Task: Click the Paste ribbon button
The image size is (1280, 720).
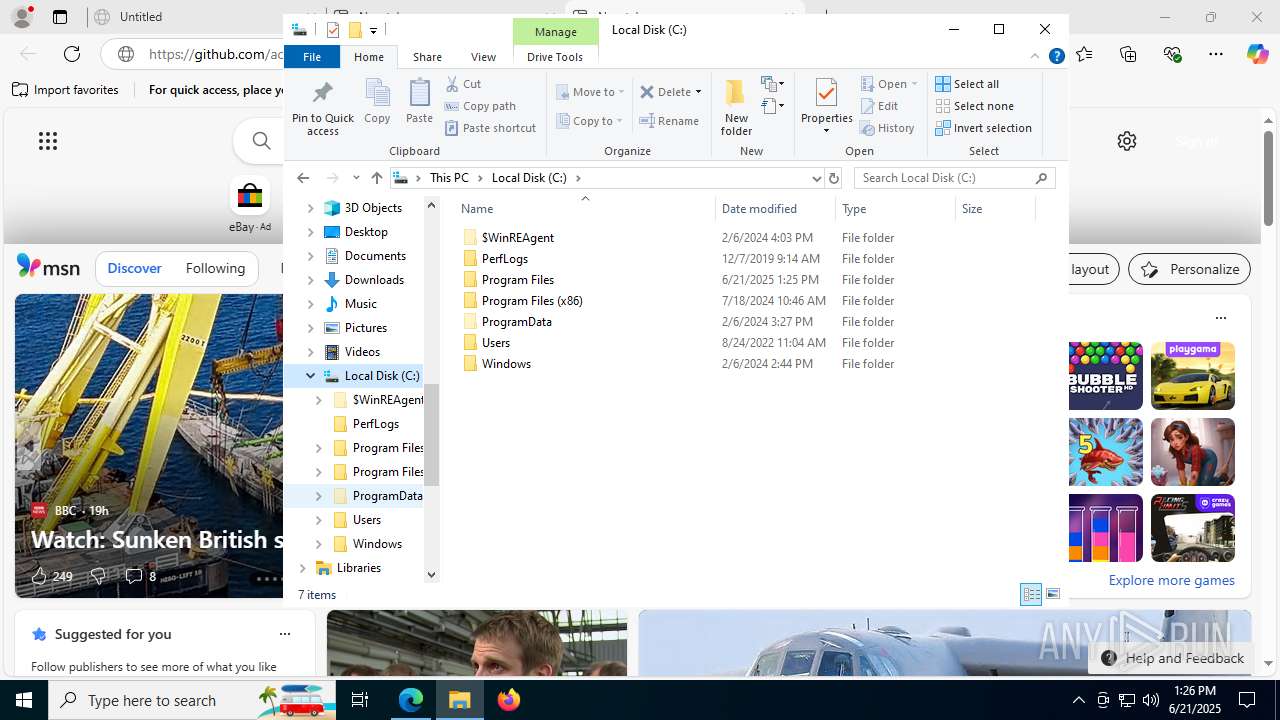Action: click(x=419, y=103)
